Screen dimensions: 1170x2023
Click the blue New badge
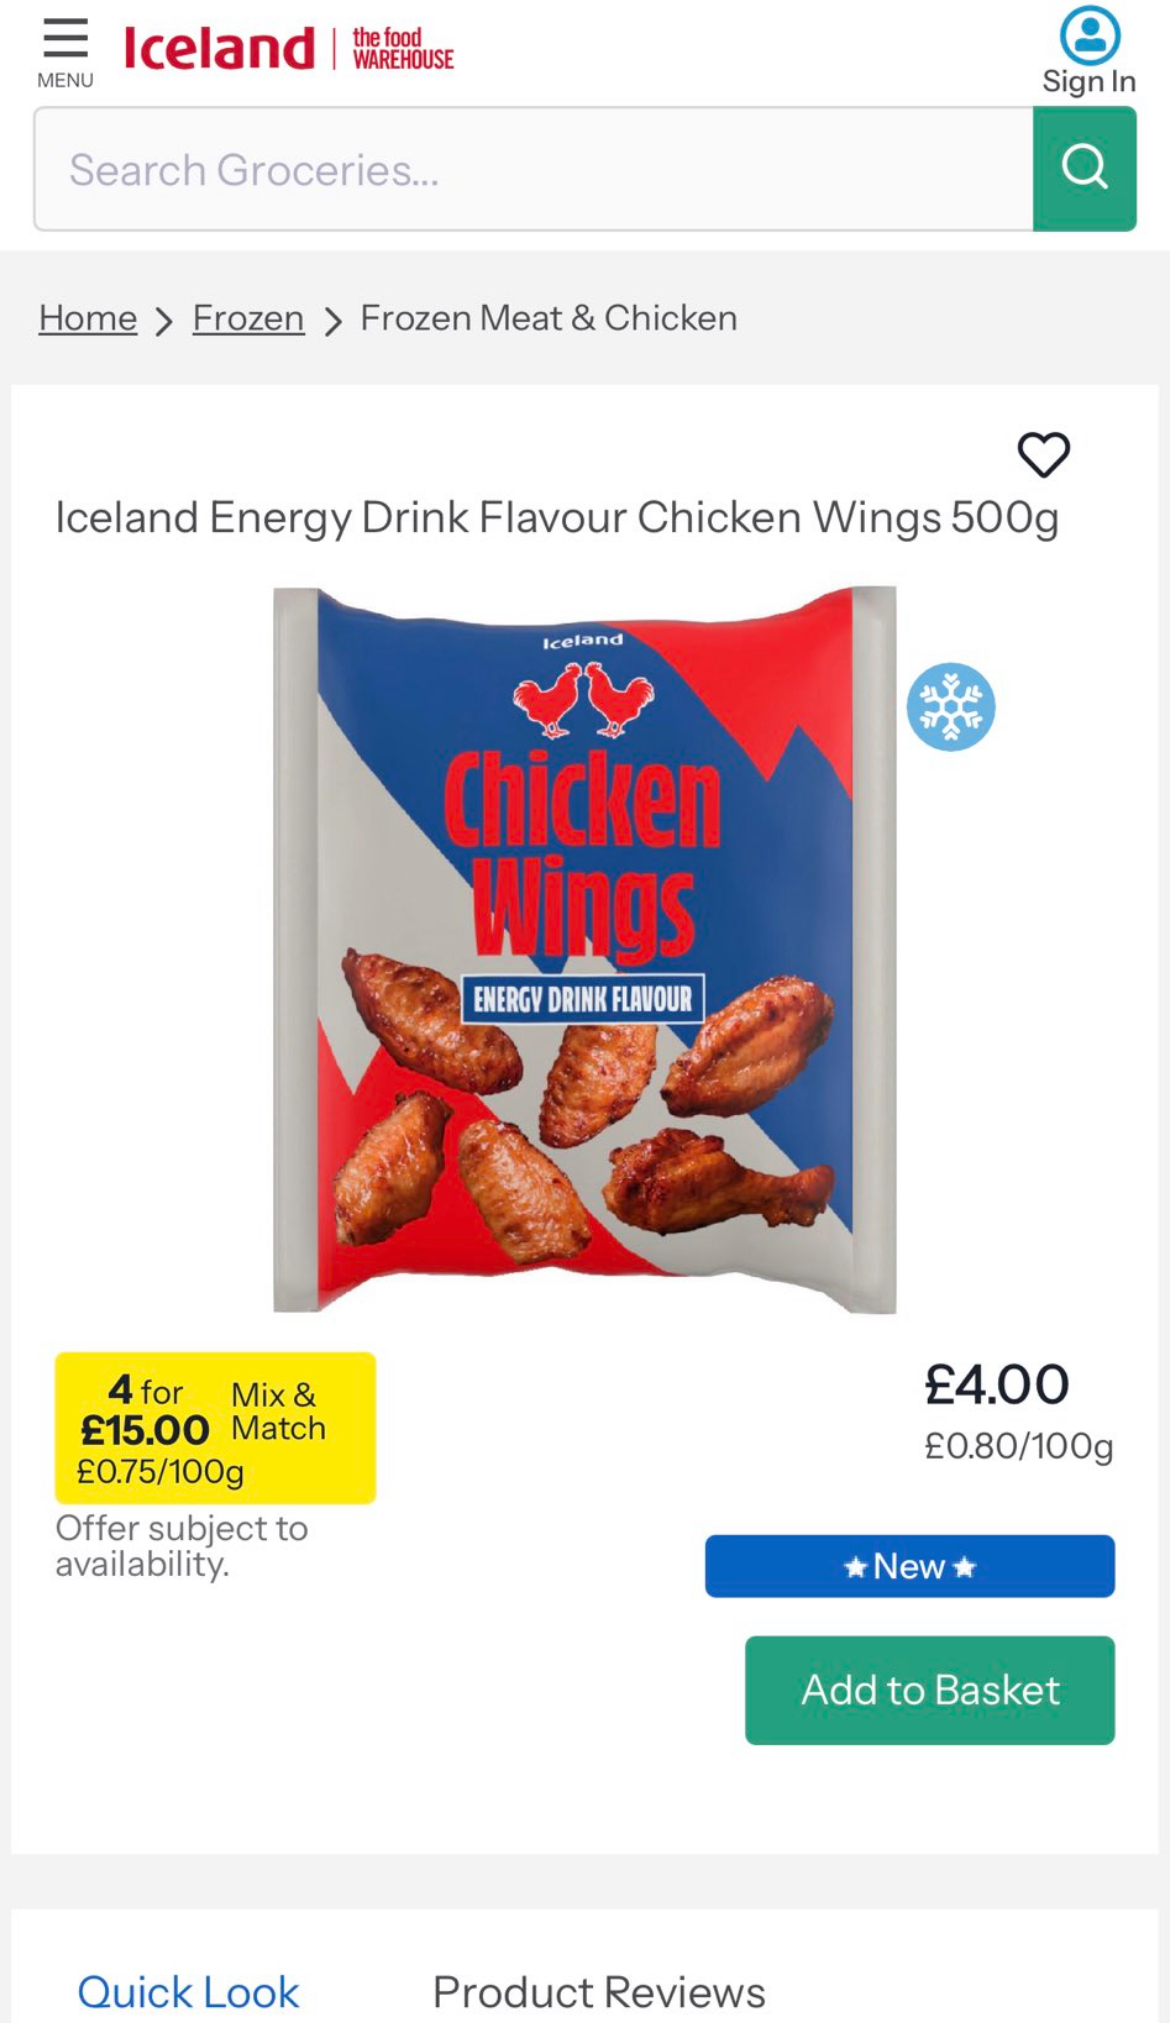pyautogui.click(x=910, y=1566)
